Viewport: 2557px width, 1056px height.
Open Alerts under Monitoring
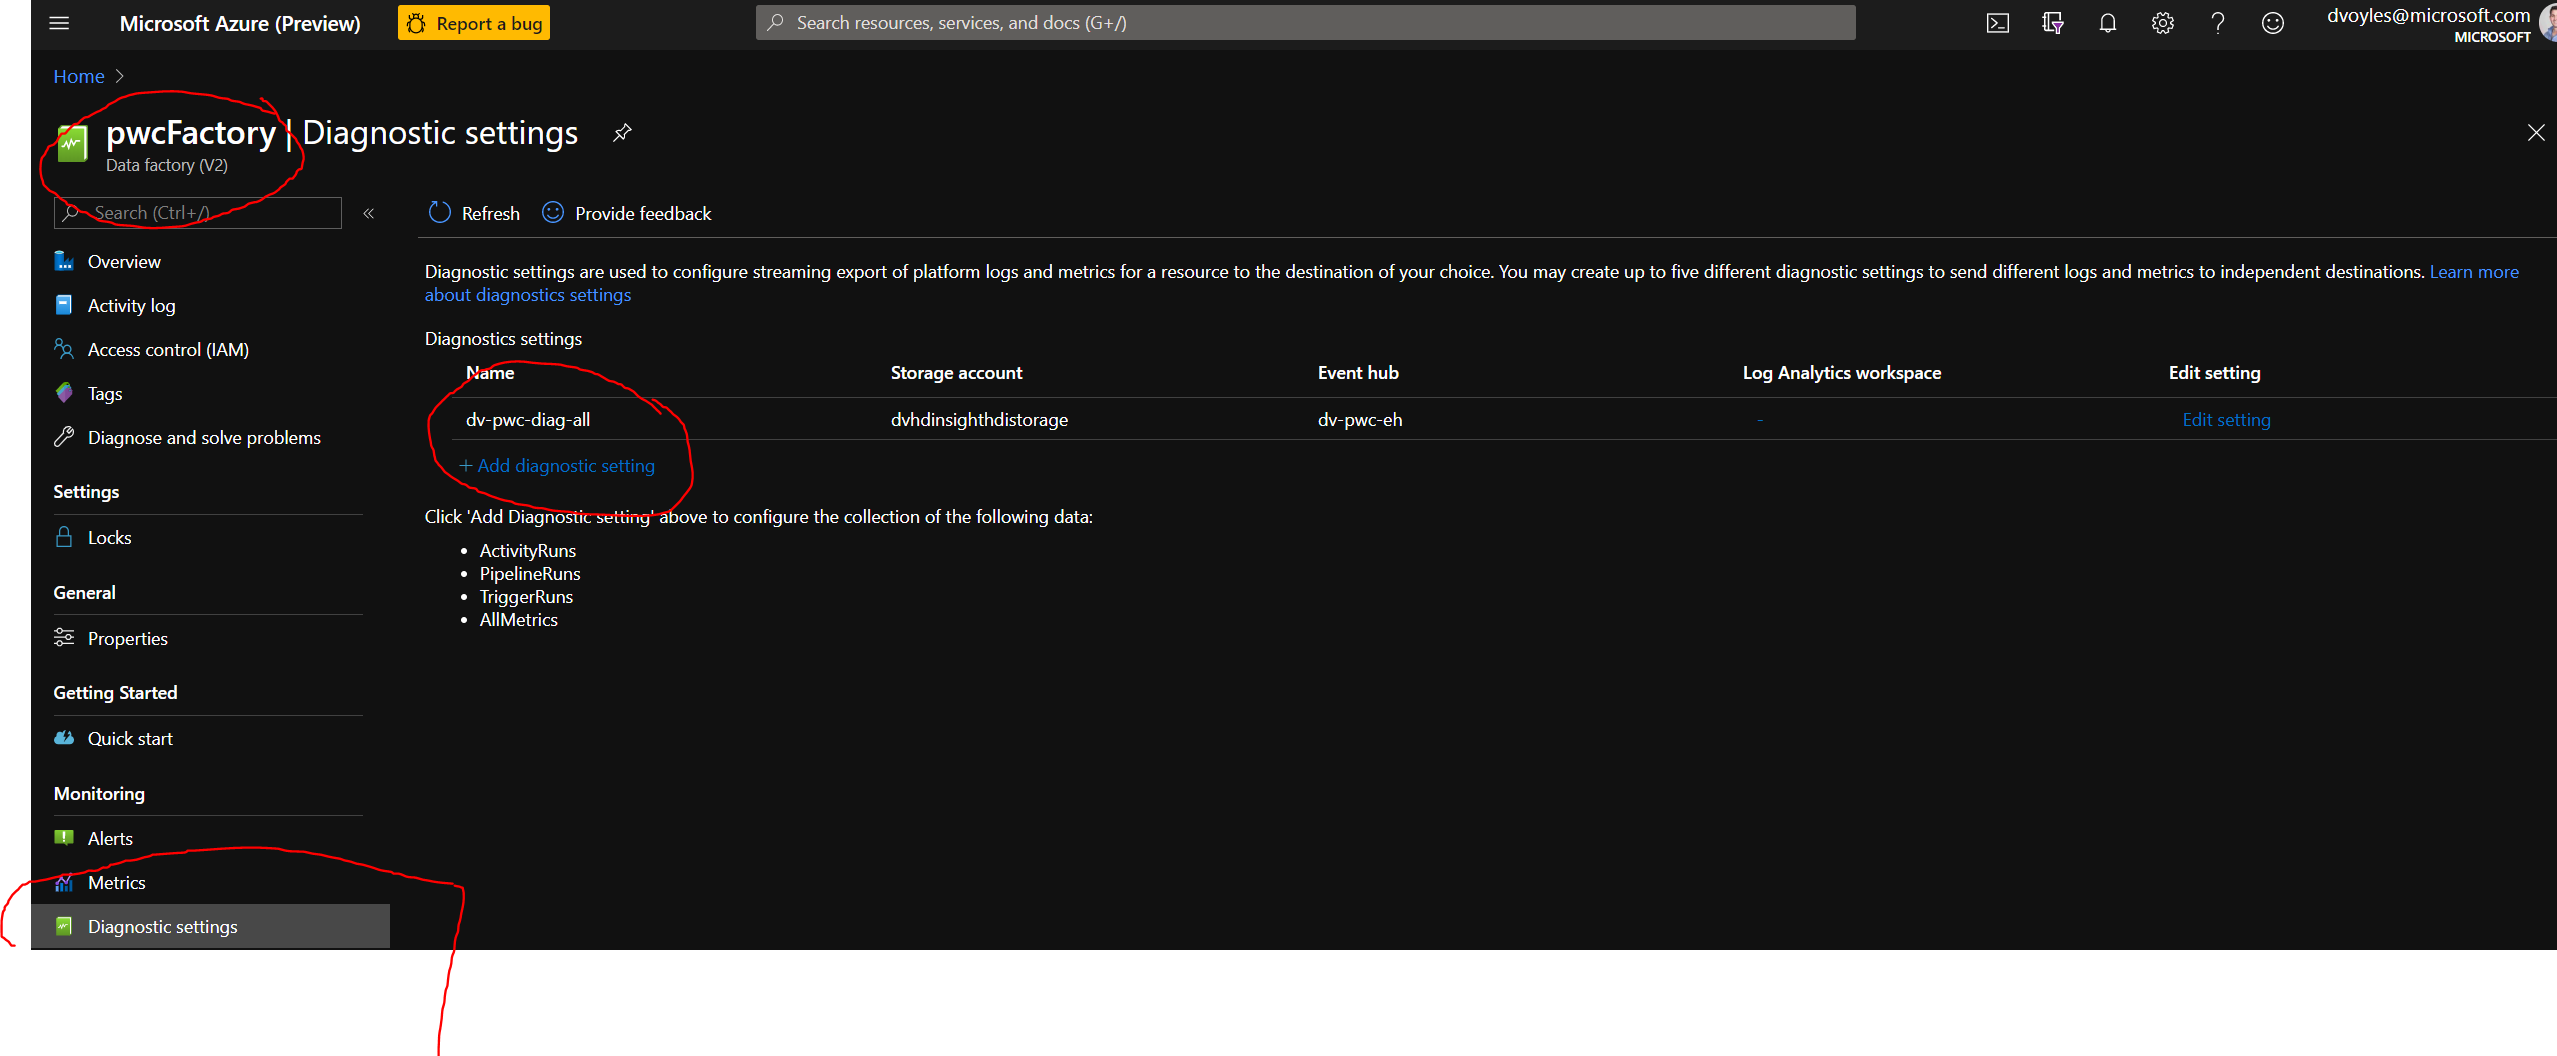110,839
